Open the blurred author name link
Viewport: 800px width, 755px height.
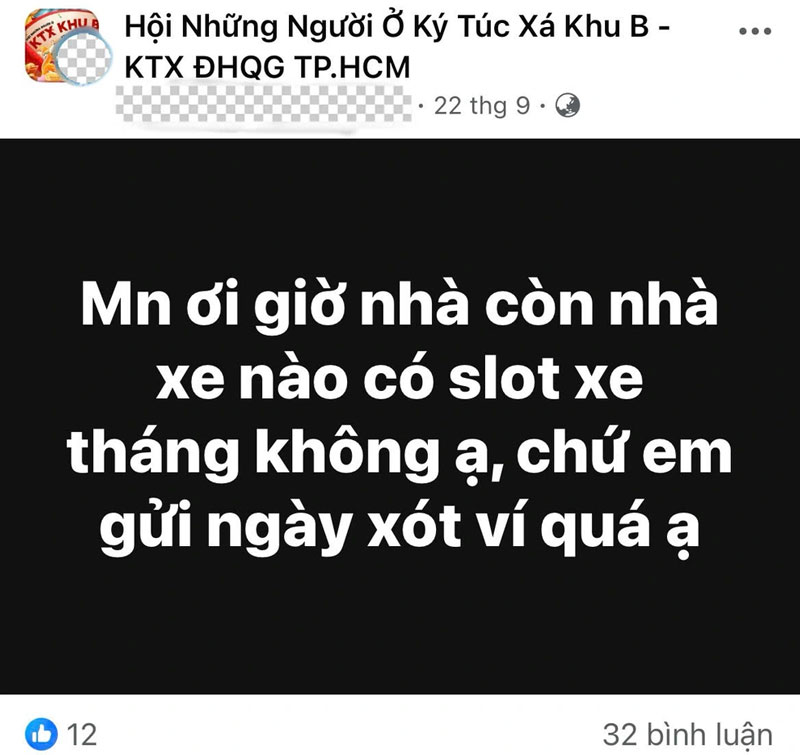coord(263,105)
